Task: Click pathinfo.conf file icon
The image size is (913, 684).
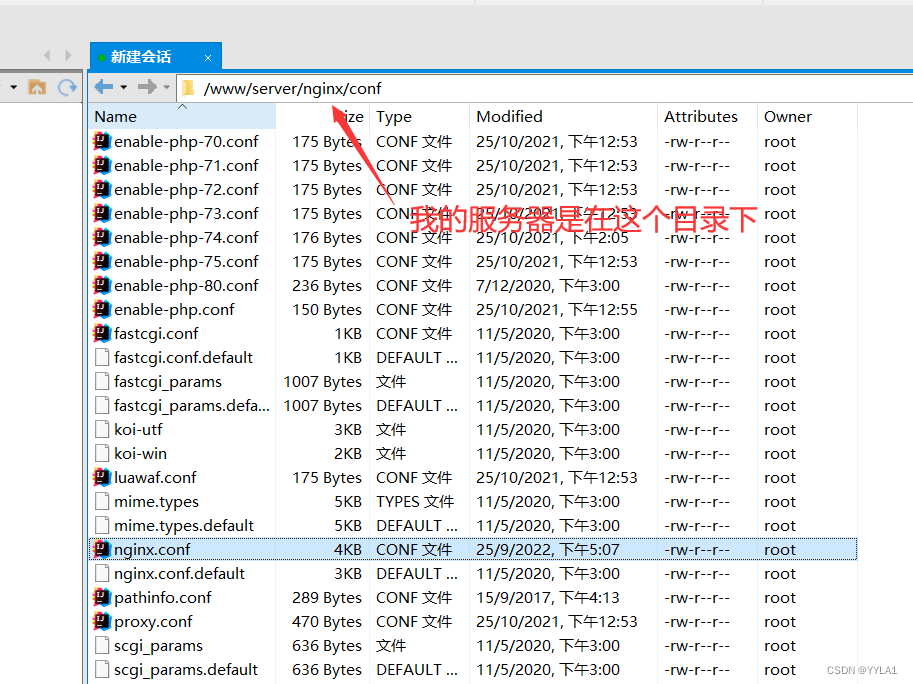Action: (x=102, y=597)
